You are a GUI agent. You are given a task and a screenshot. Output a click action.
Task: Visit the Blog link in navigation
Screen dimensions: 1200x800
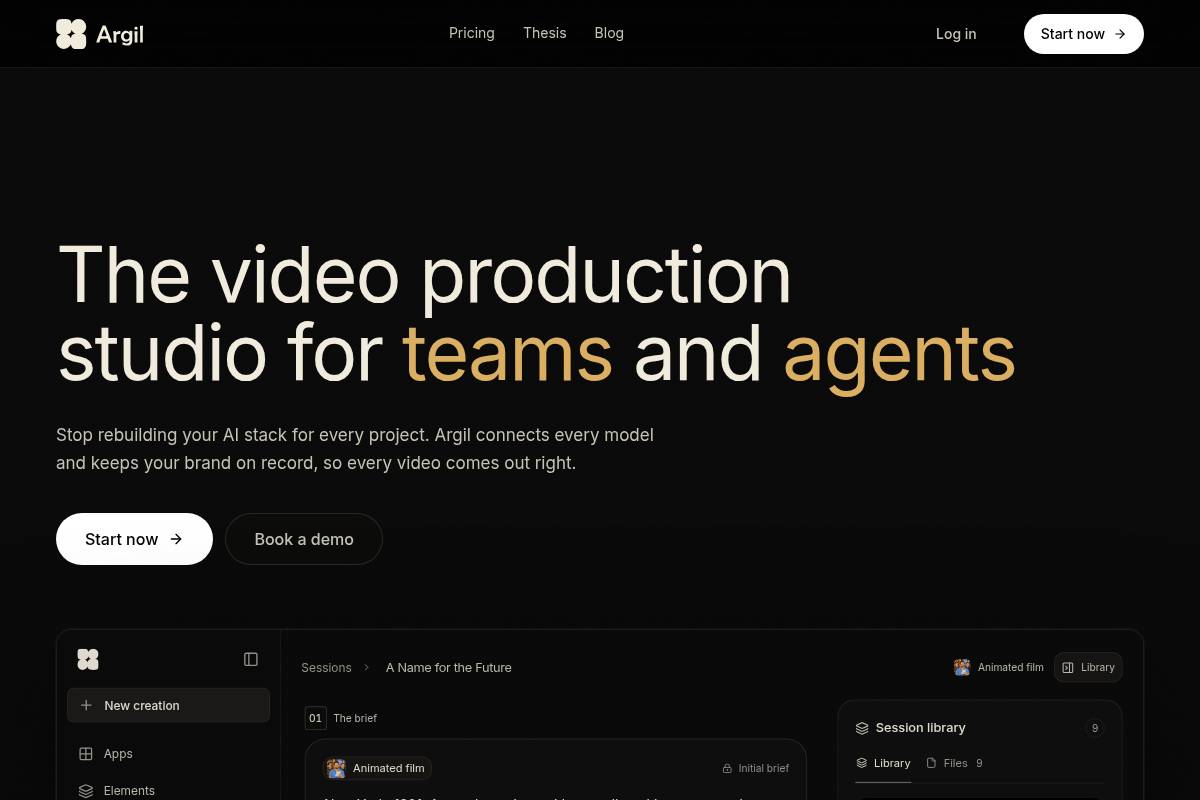[609, 33]
